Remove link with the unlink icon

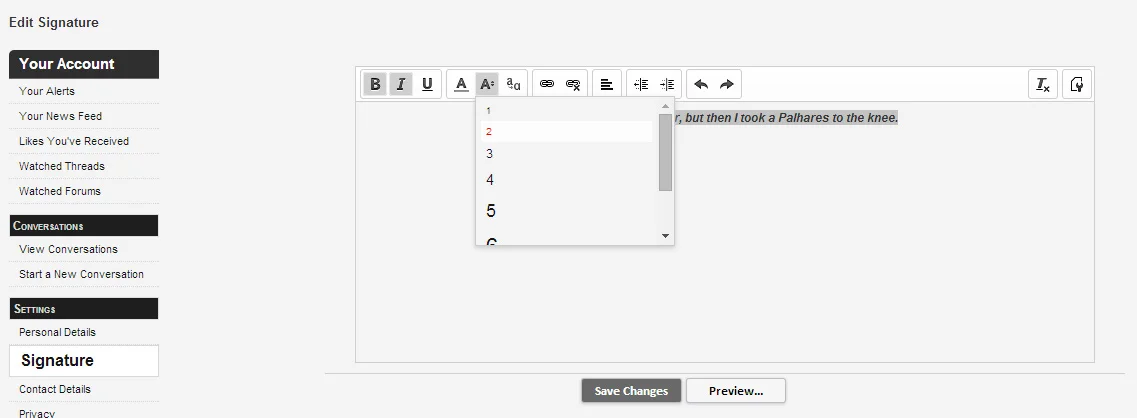click(573, 84)
